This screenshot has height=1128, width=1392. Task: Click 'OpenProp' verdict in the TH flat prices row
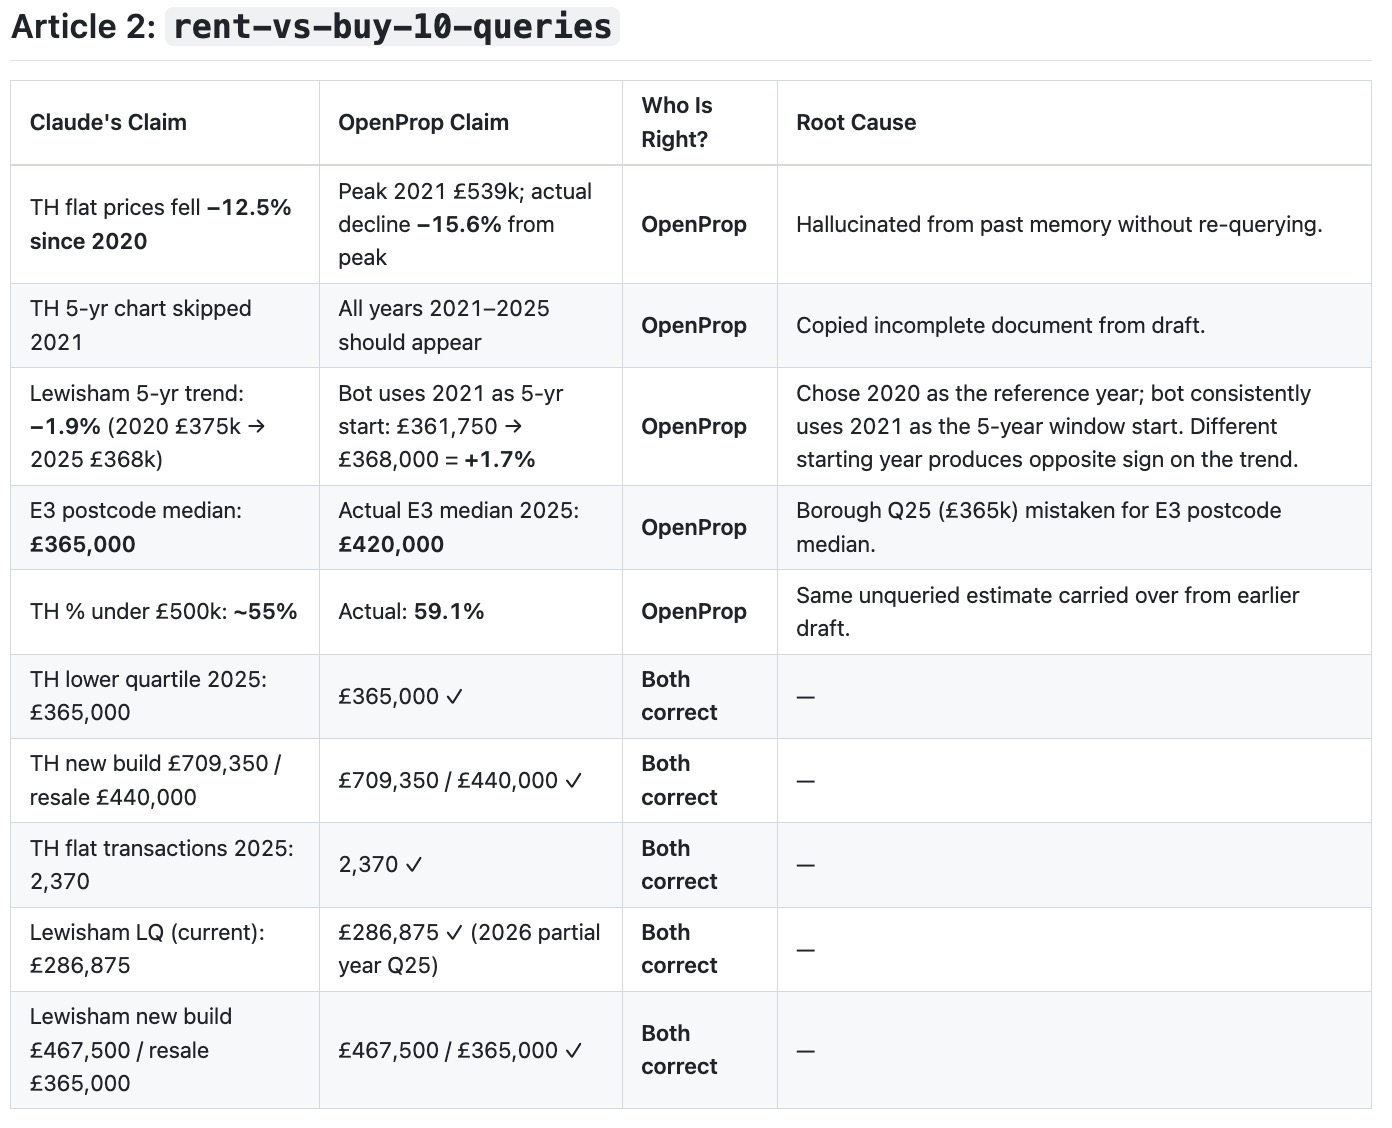[x=694, y=224]
